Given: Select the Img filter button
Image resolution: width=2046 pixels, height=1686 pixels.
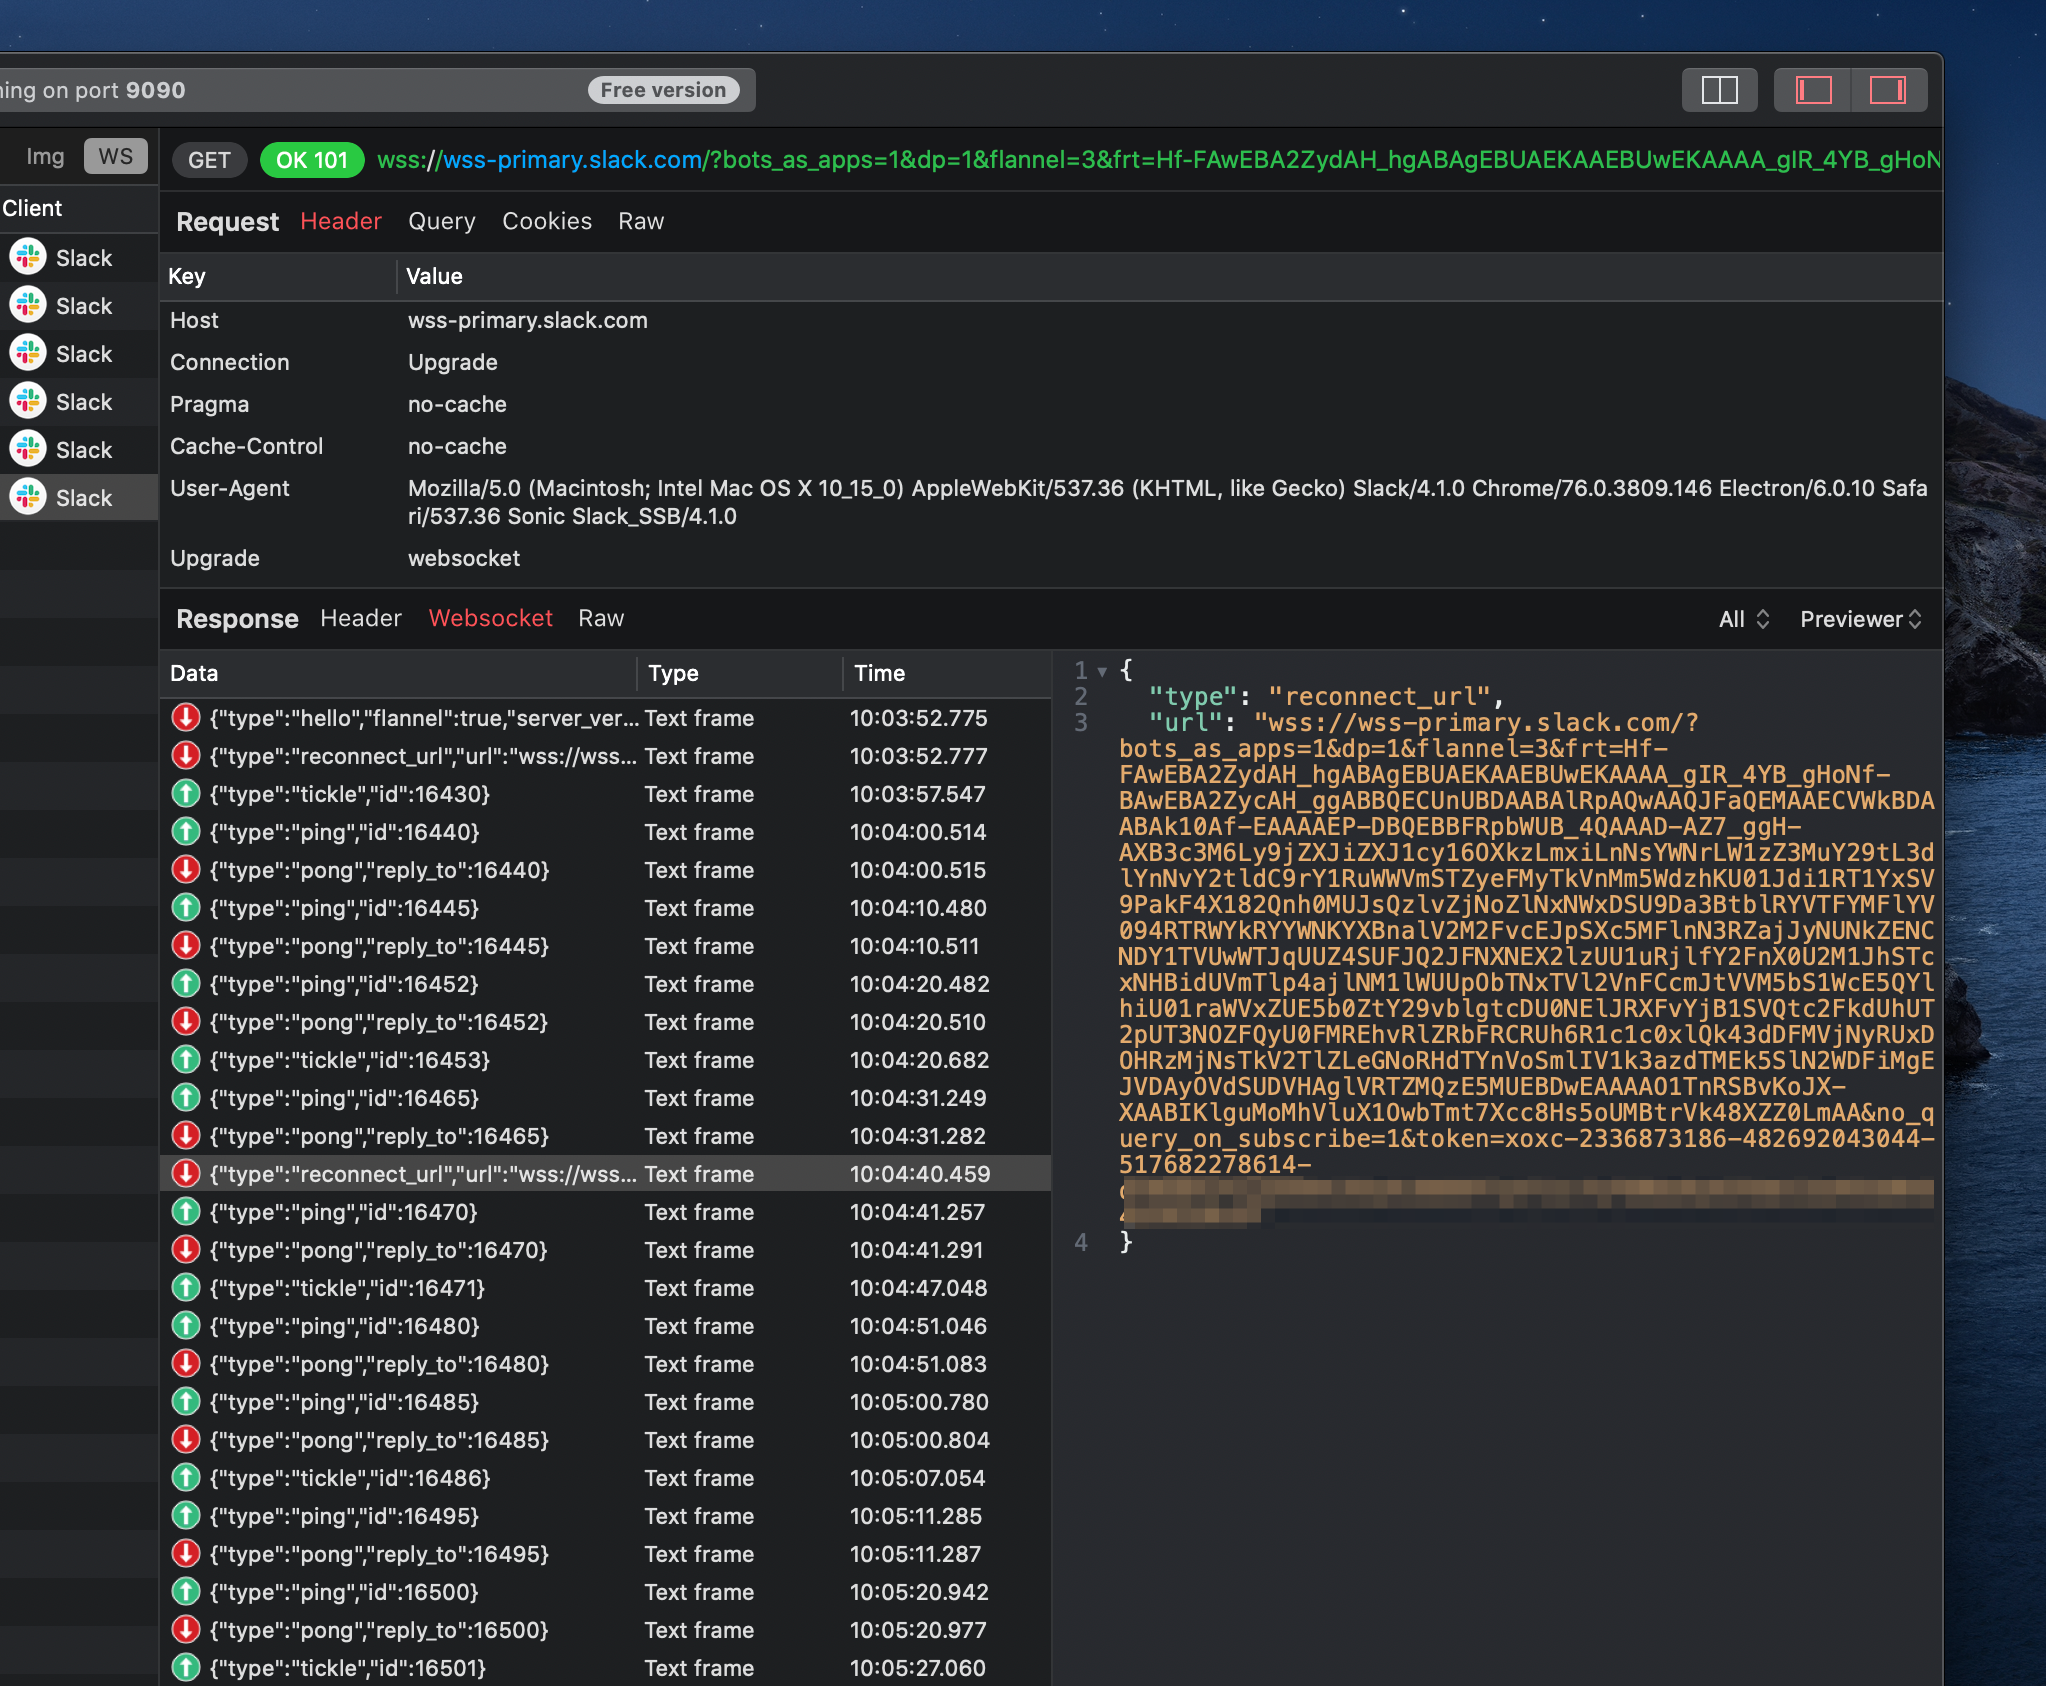Looking at the screenshot, I should pyautogui.click(x=45, y=156).
